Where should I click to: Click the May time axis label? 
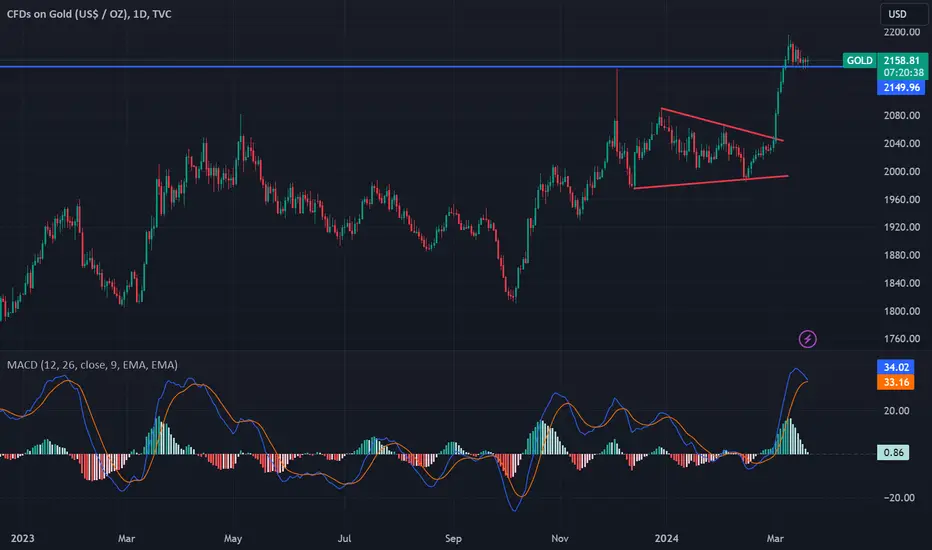[233, 538]
